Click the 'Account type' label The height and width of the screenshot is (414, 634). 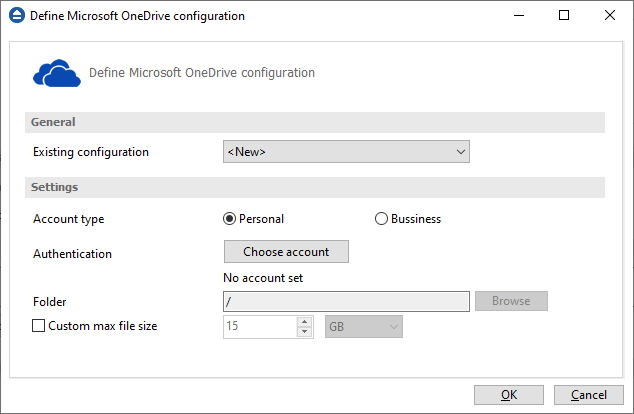coord(69,219)
